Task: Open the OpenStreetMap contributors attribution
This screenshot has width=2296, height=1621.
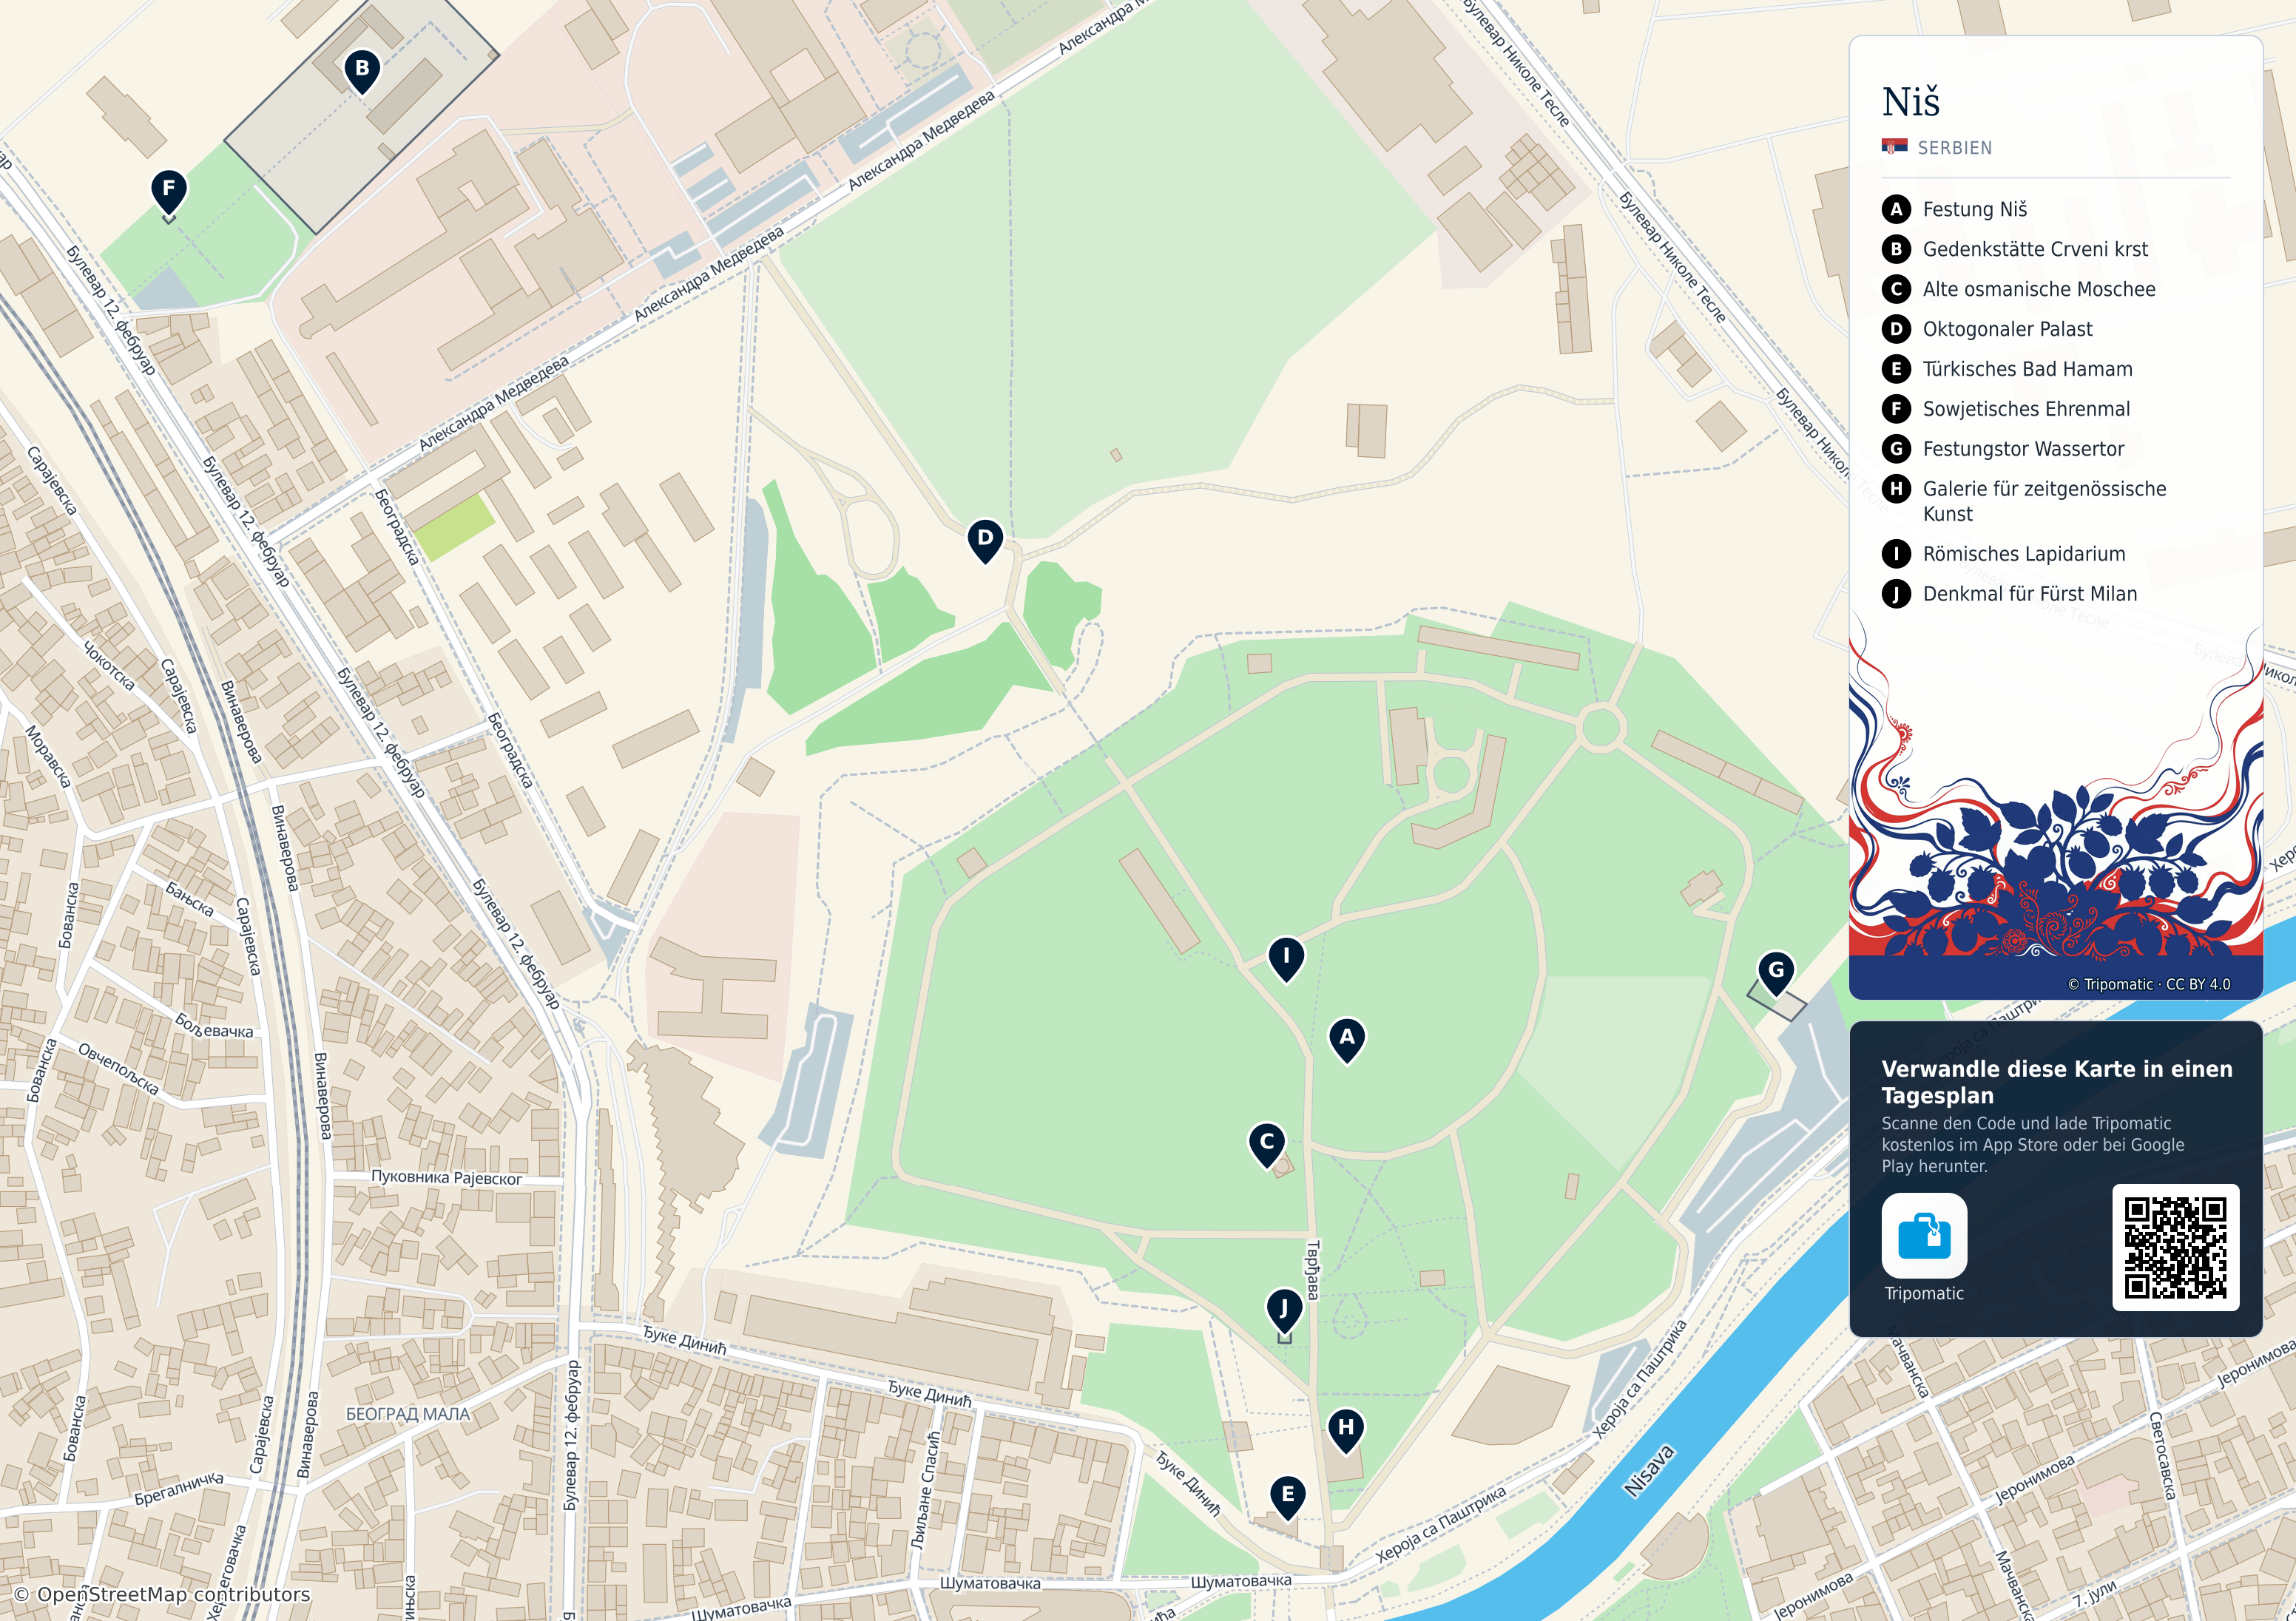Action: 162,1594
